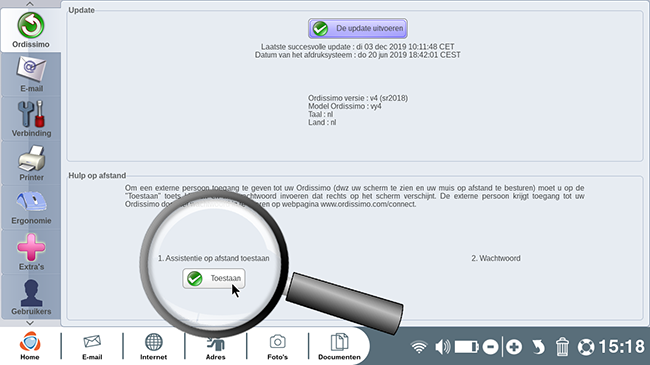Image resolution: width=650 pixels, height=365 pixels.
Task: Click the back arrow icon in taskbar
Action: point(538,347)
